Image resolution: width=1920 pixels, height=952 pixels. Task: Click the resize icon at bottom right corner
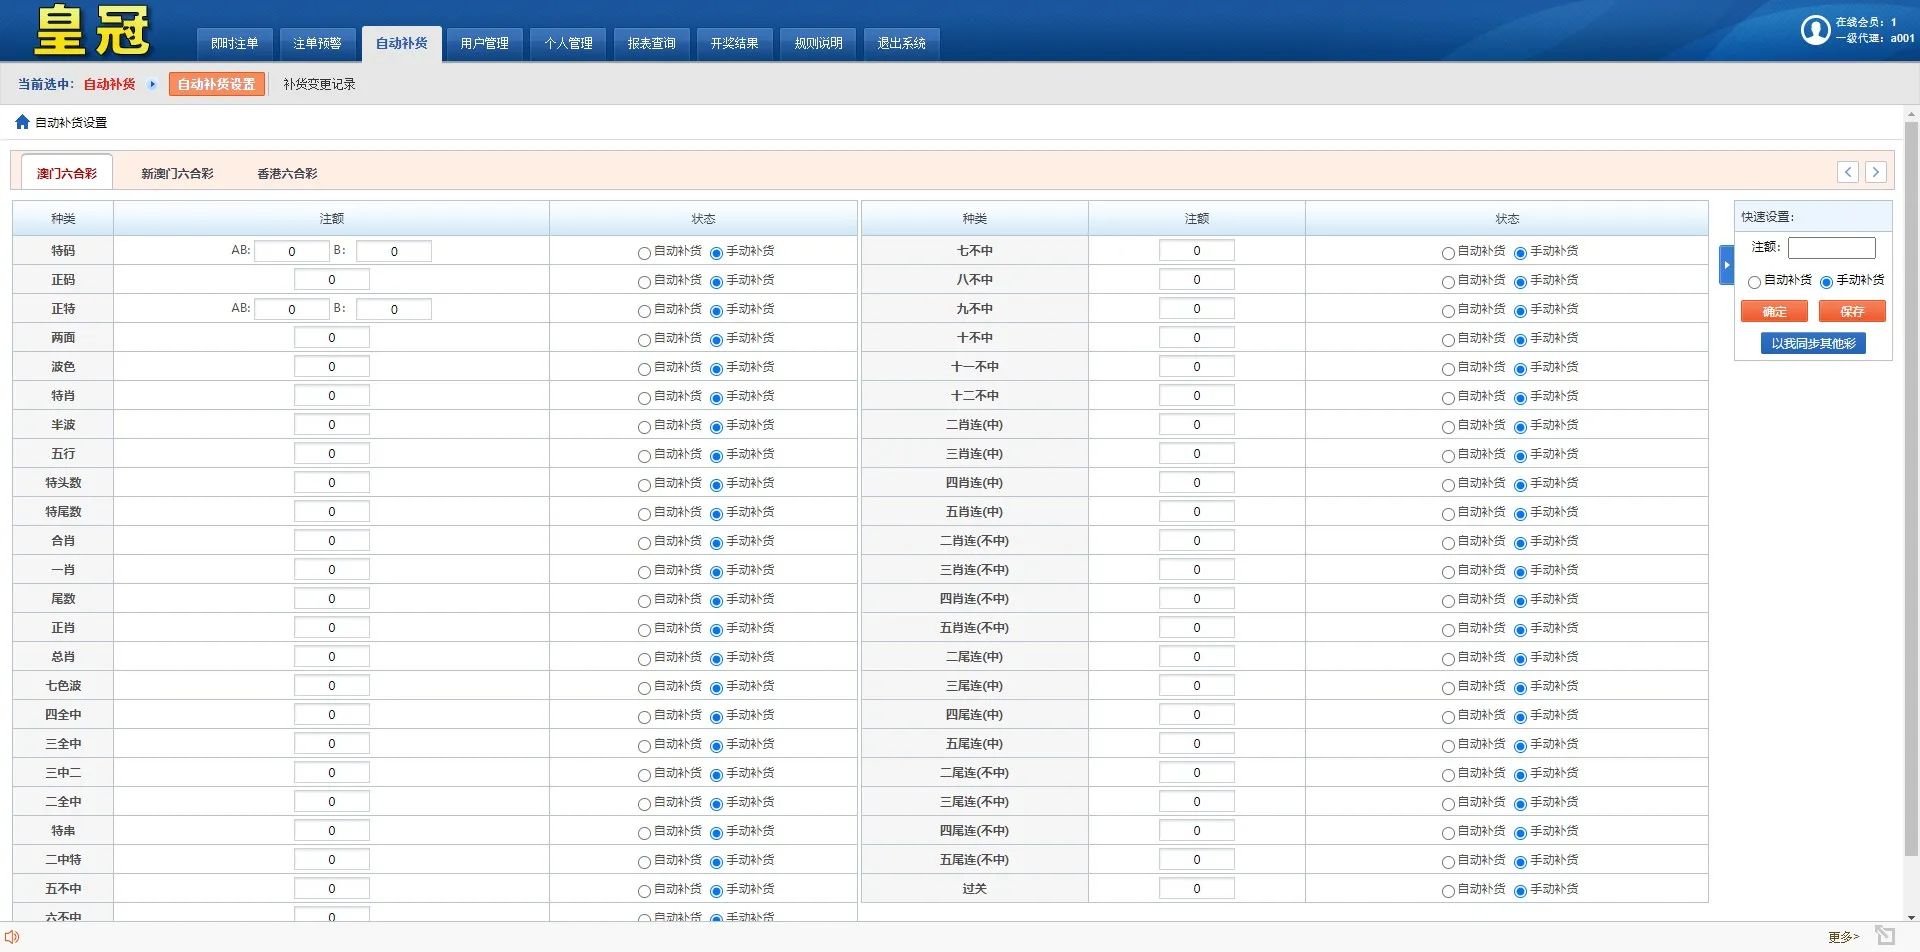[x=1885, y=936]
